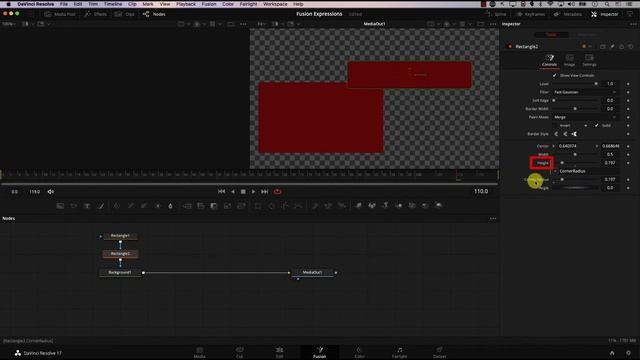Select second Border Style cap icon
This screenshot has width=640, height=360.
point(565,134)
